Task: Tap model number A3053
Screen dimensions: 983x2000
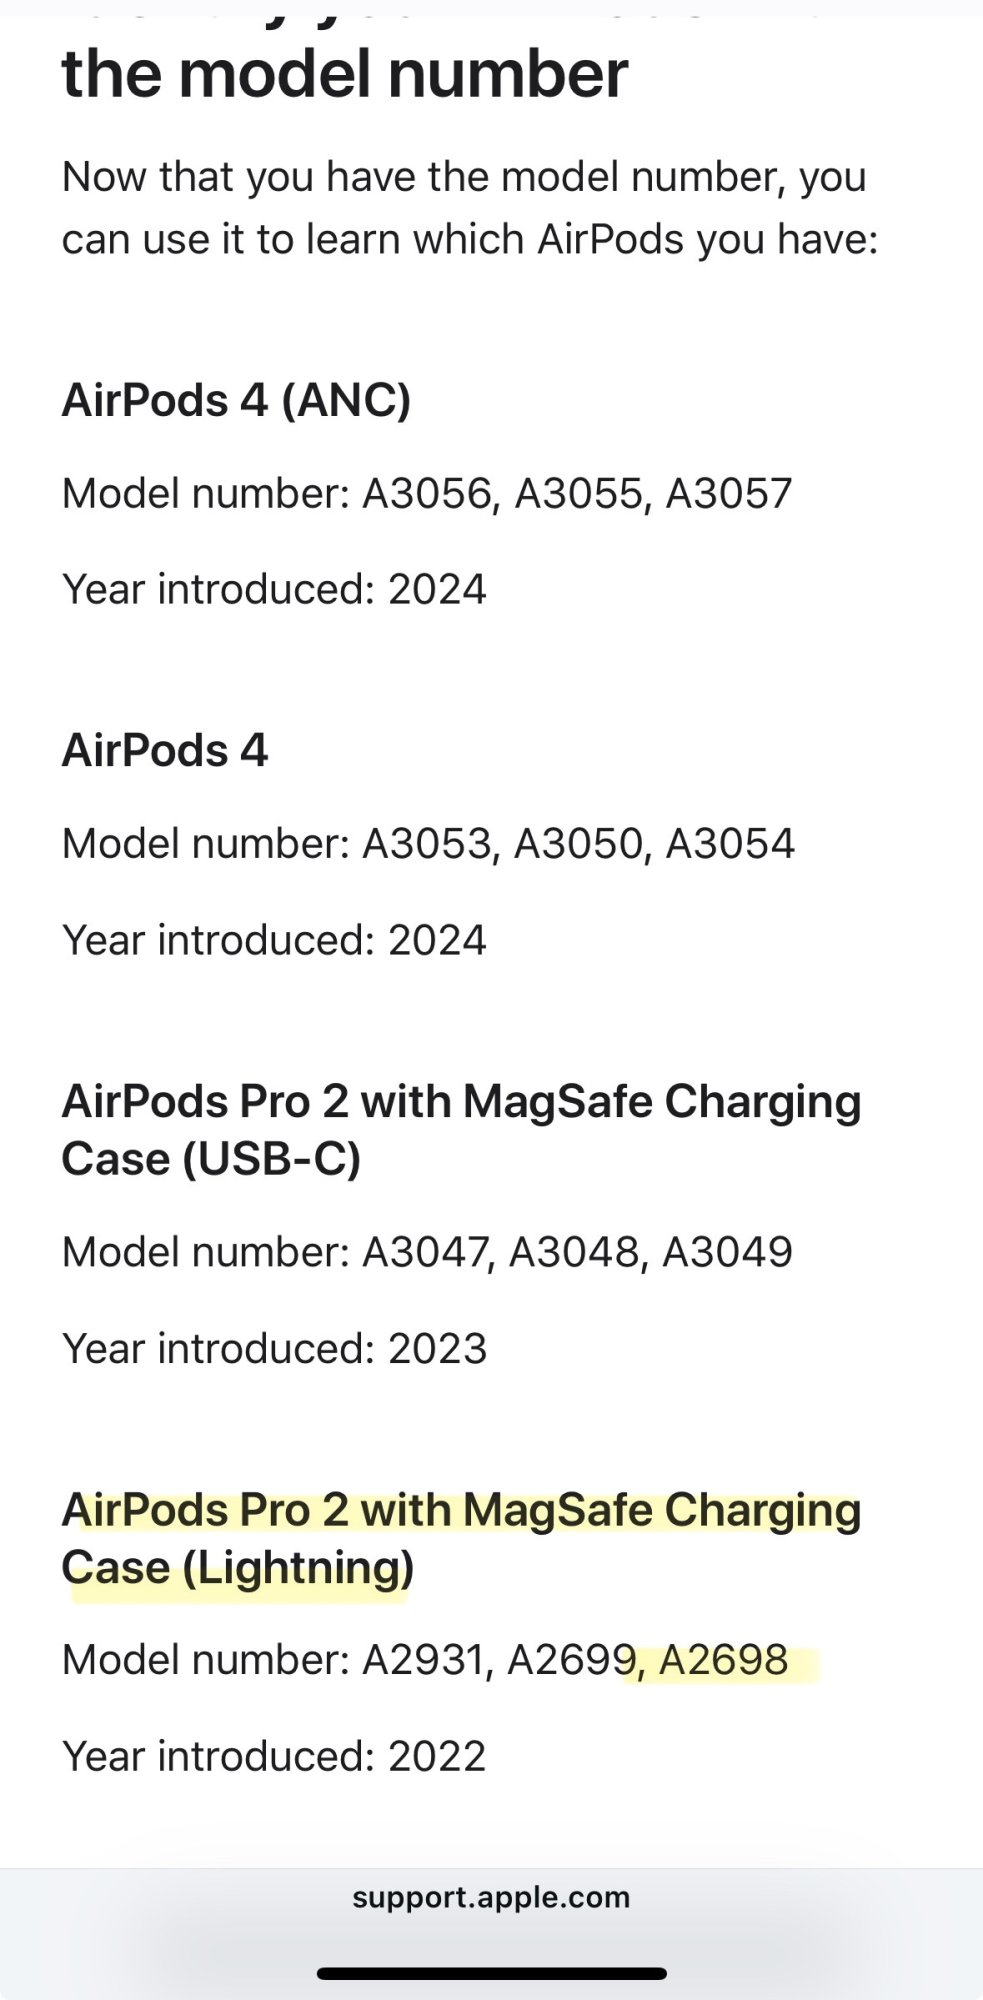Action: [428, 844]
